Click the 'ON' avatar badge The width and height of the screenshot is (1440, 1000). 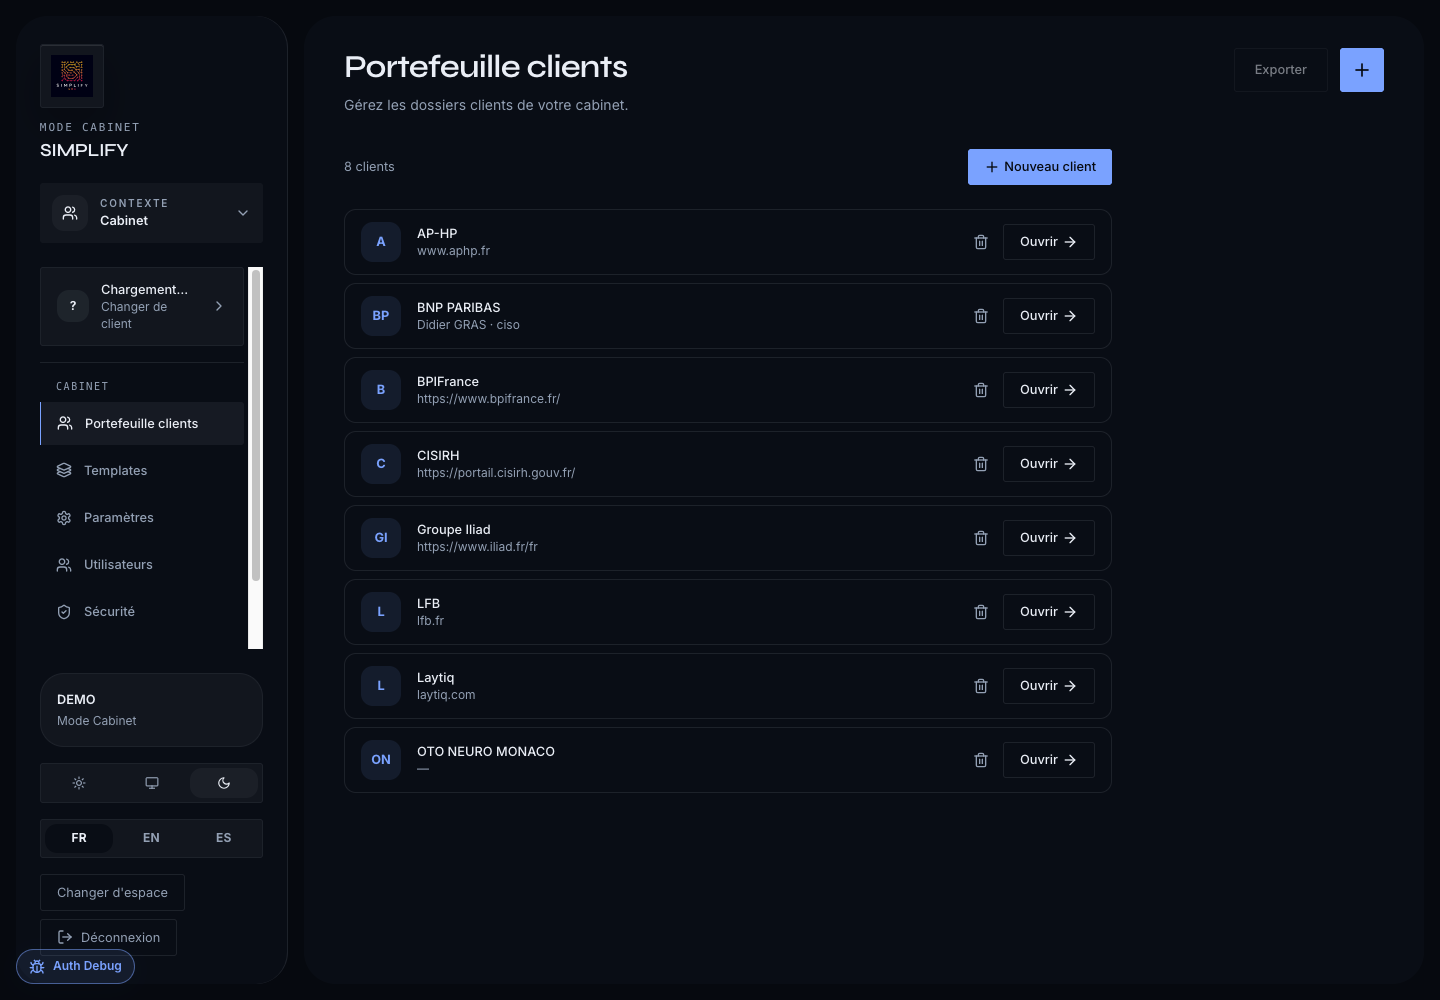click(381, 760)
